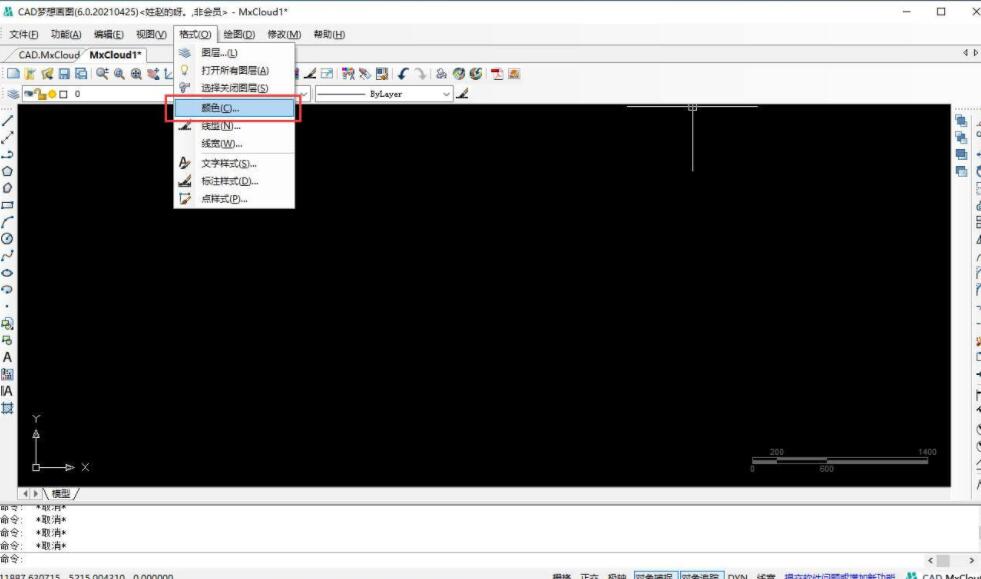This screenshot has height=579, width=981.
Task: Toggle 对象捕捉 object snap mode
Action: point(655,577)
